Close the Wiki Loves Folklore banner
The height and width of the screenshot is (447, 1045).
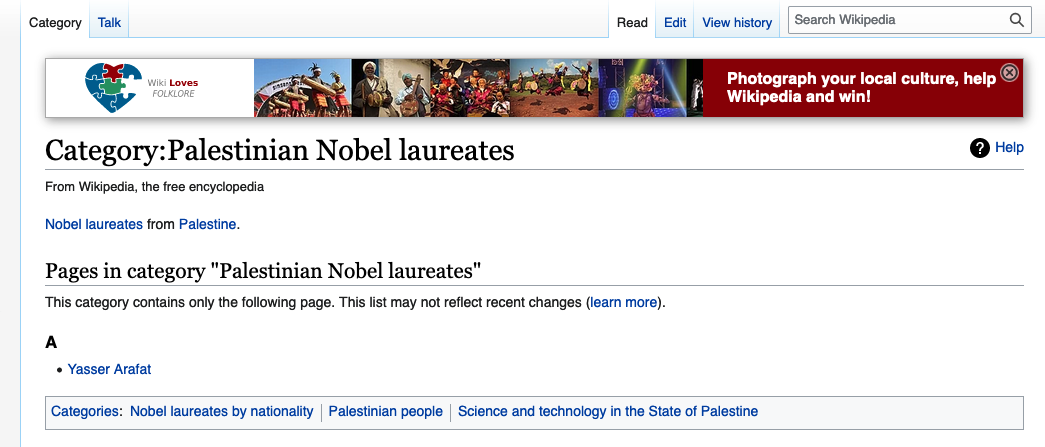pos(1010,72)
